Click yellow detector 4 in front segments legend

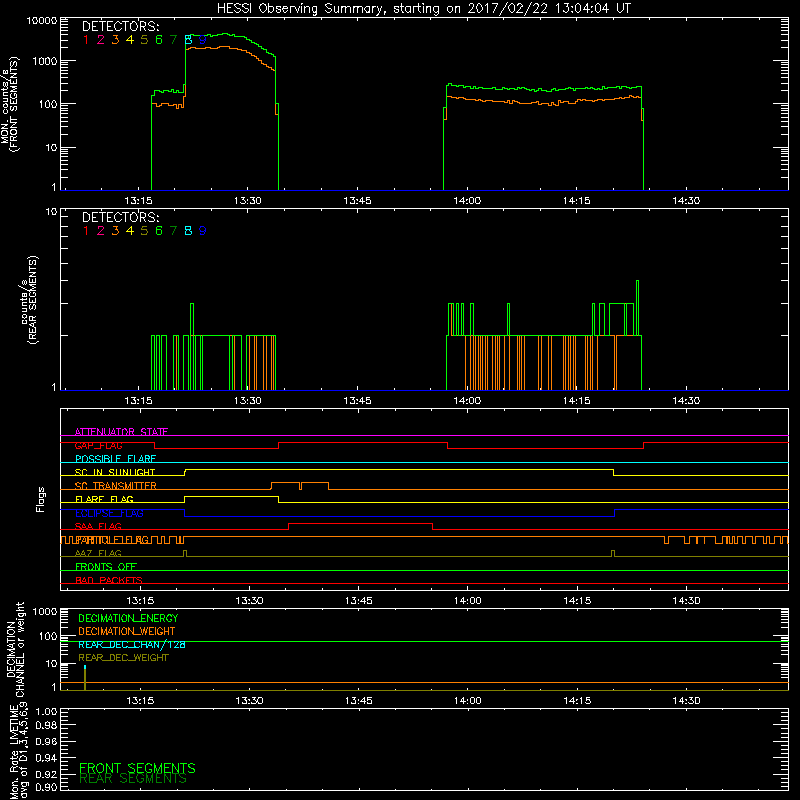[x=130, y=40]
